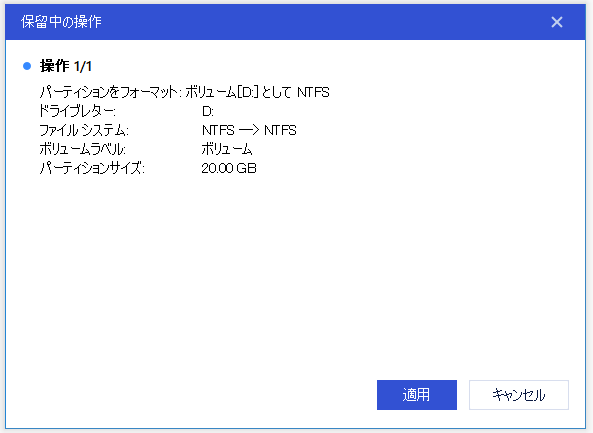The height and width of the screenshot is (433, 593).
Task: Click the target NTFS right of arrow
Action: pos(280,130)
